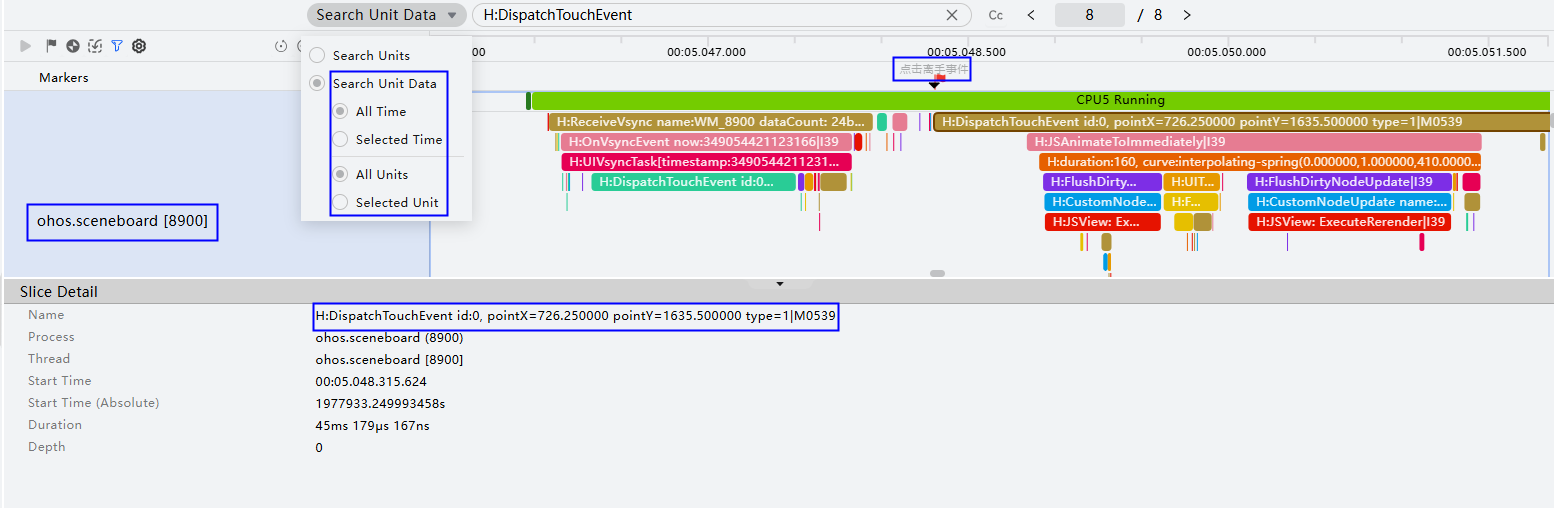The width and height of the screenshot is (1554, 508).
Task: Click the Slice Detail panel header
Action: click(x=777, y=292)
